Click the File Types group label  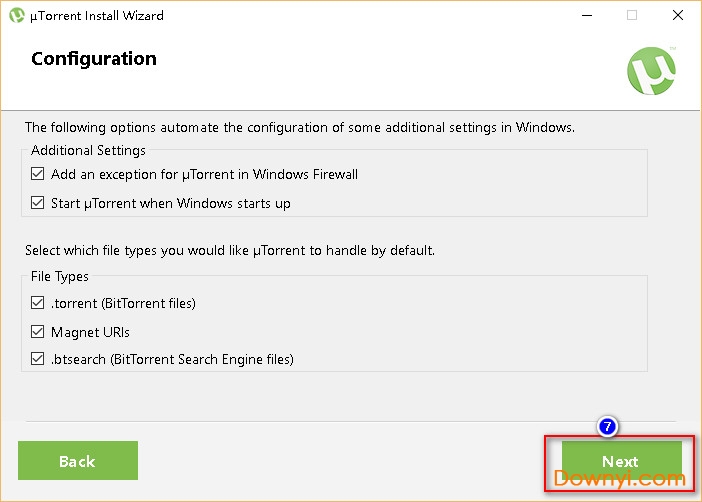point(60,276)
